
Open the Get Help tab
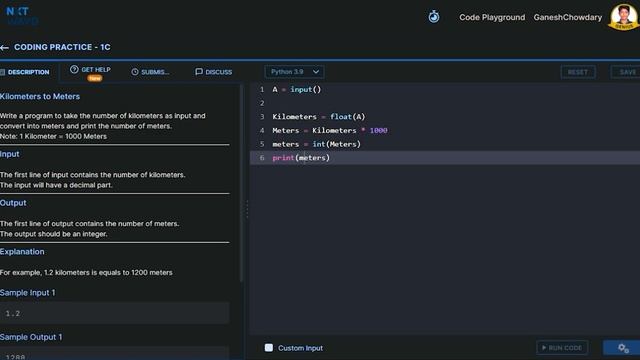coord(90,73)
